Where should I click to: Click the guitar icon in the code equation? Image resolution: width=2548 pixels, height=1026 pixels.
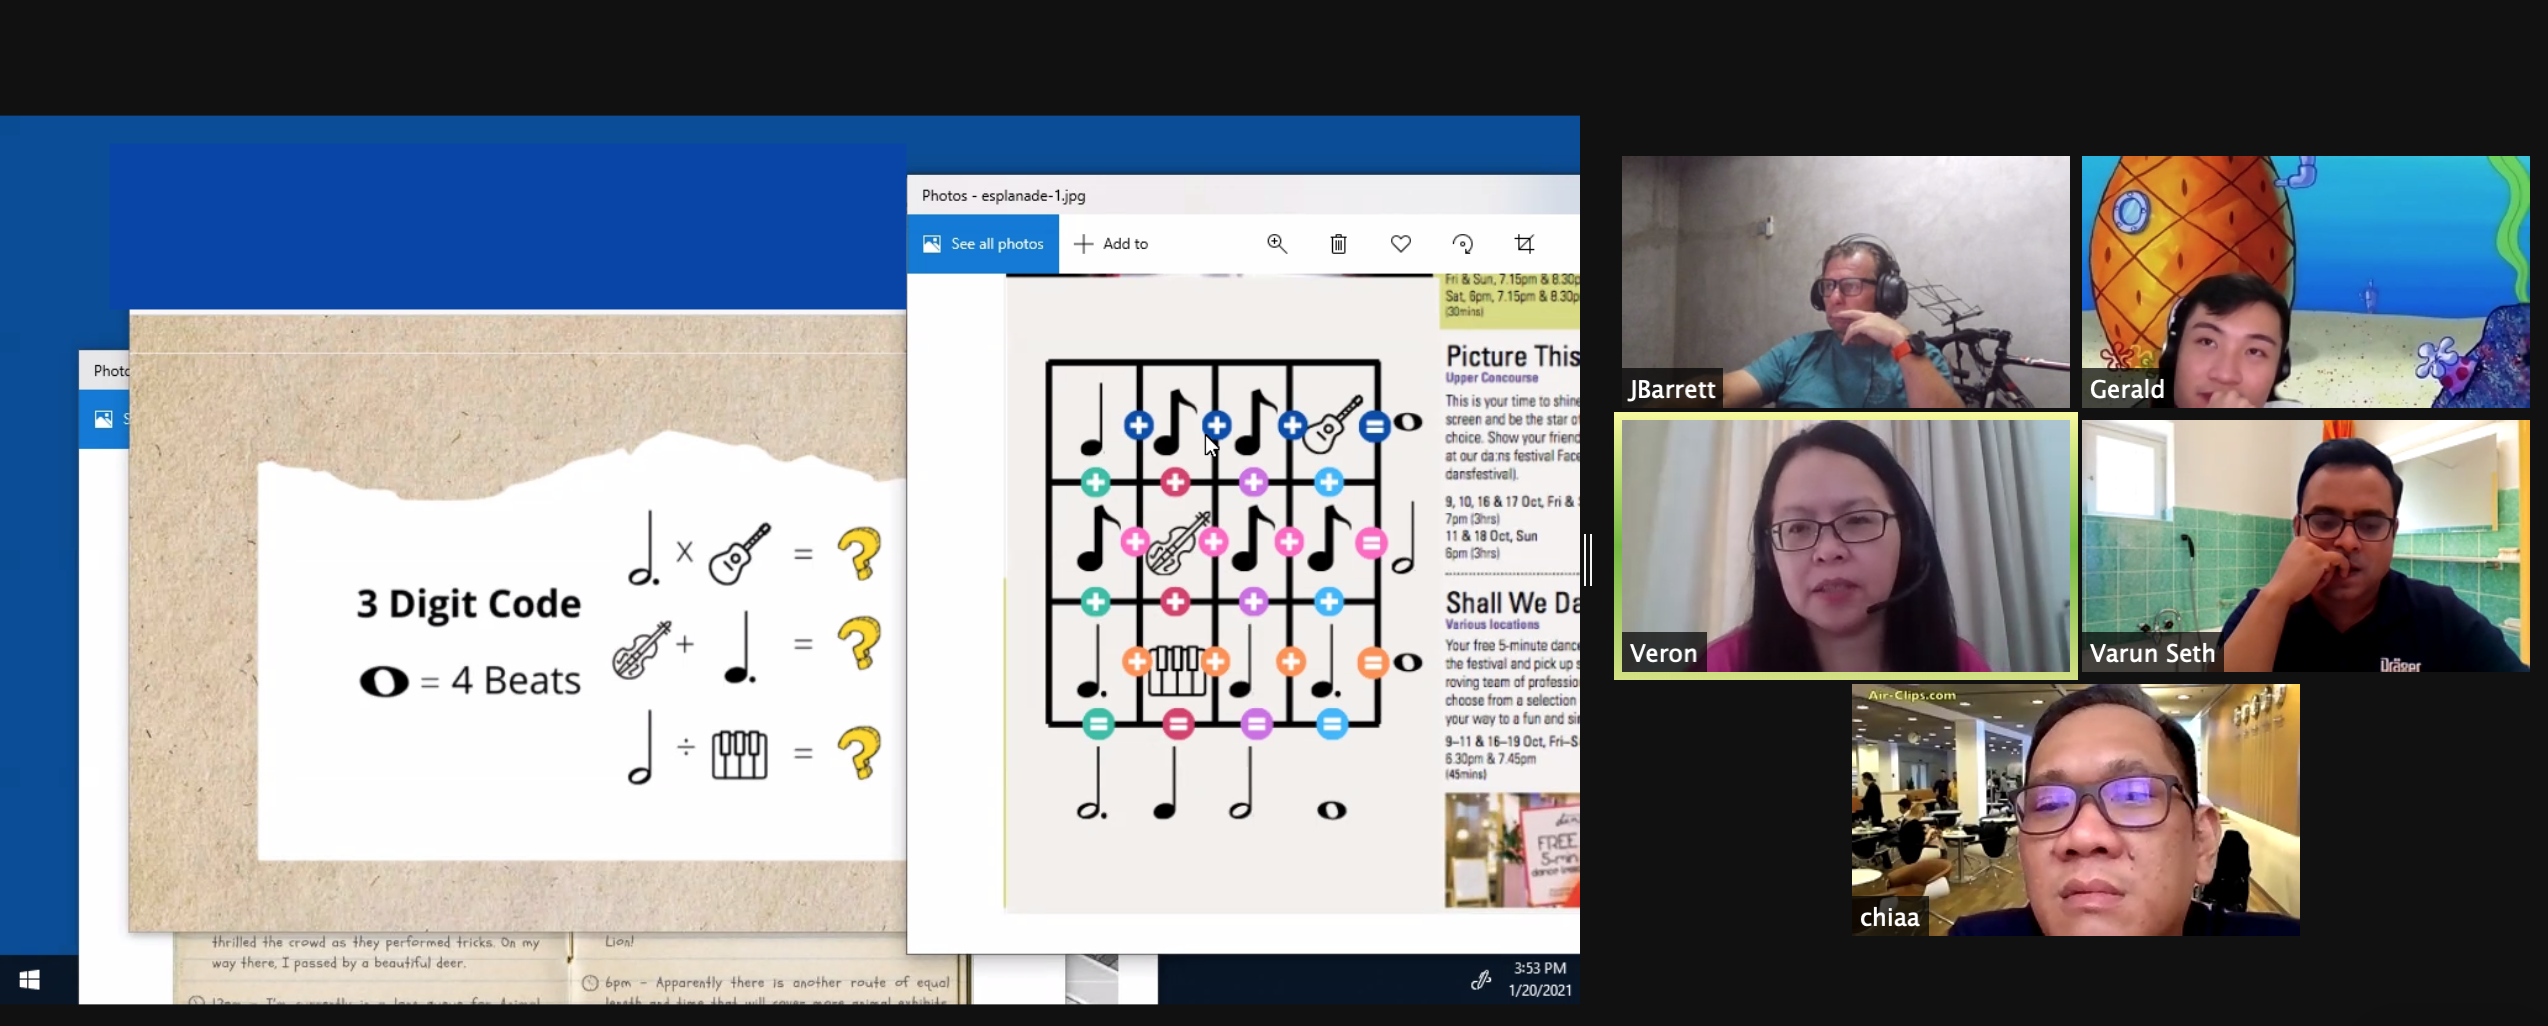[x=739, y=553]
